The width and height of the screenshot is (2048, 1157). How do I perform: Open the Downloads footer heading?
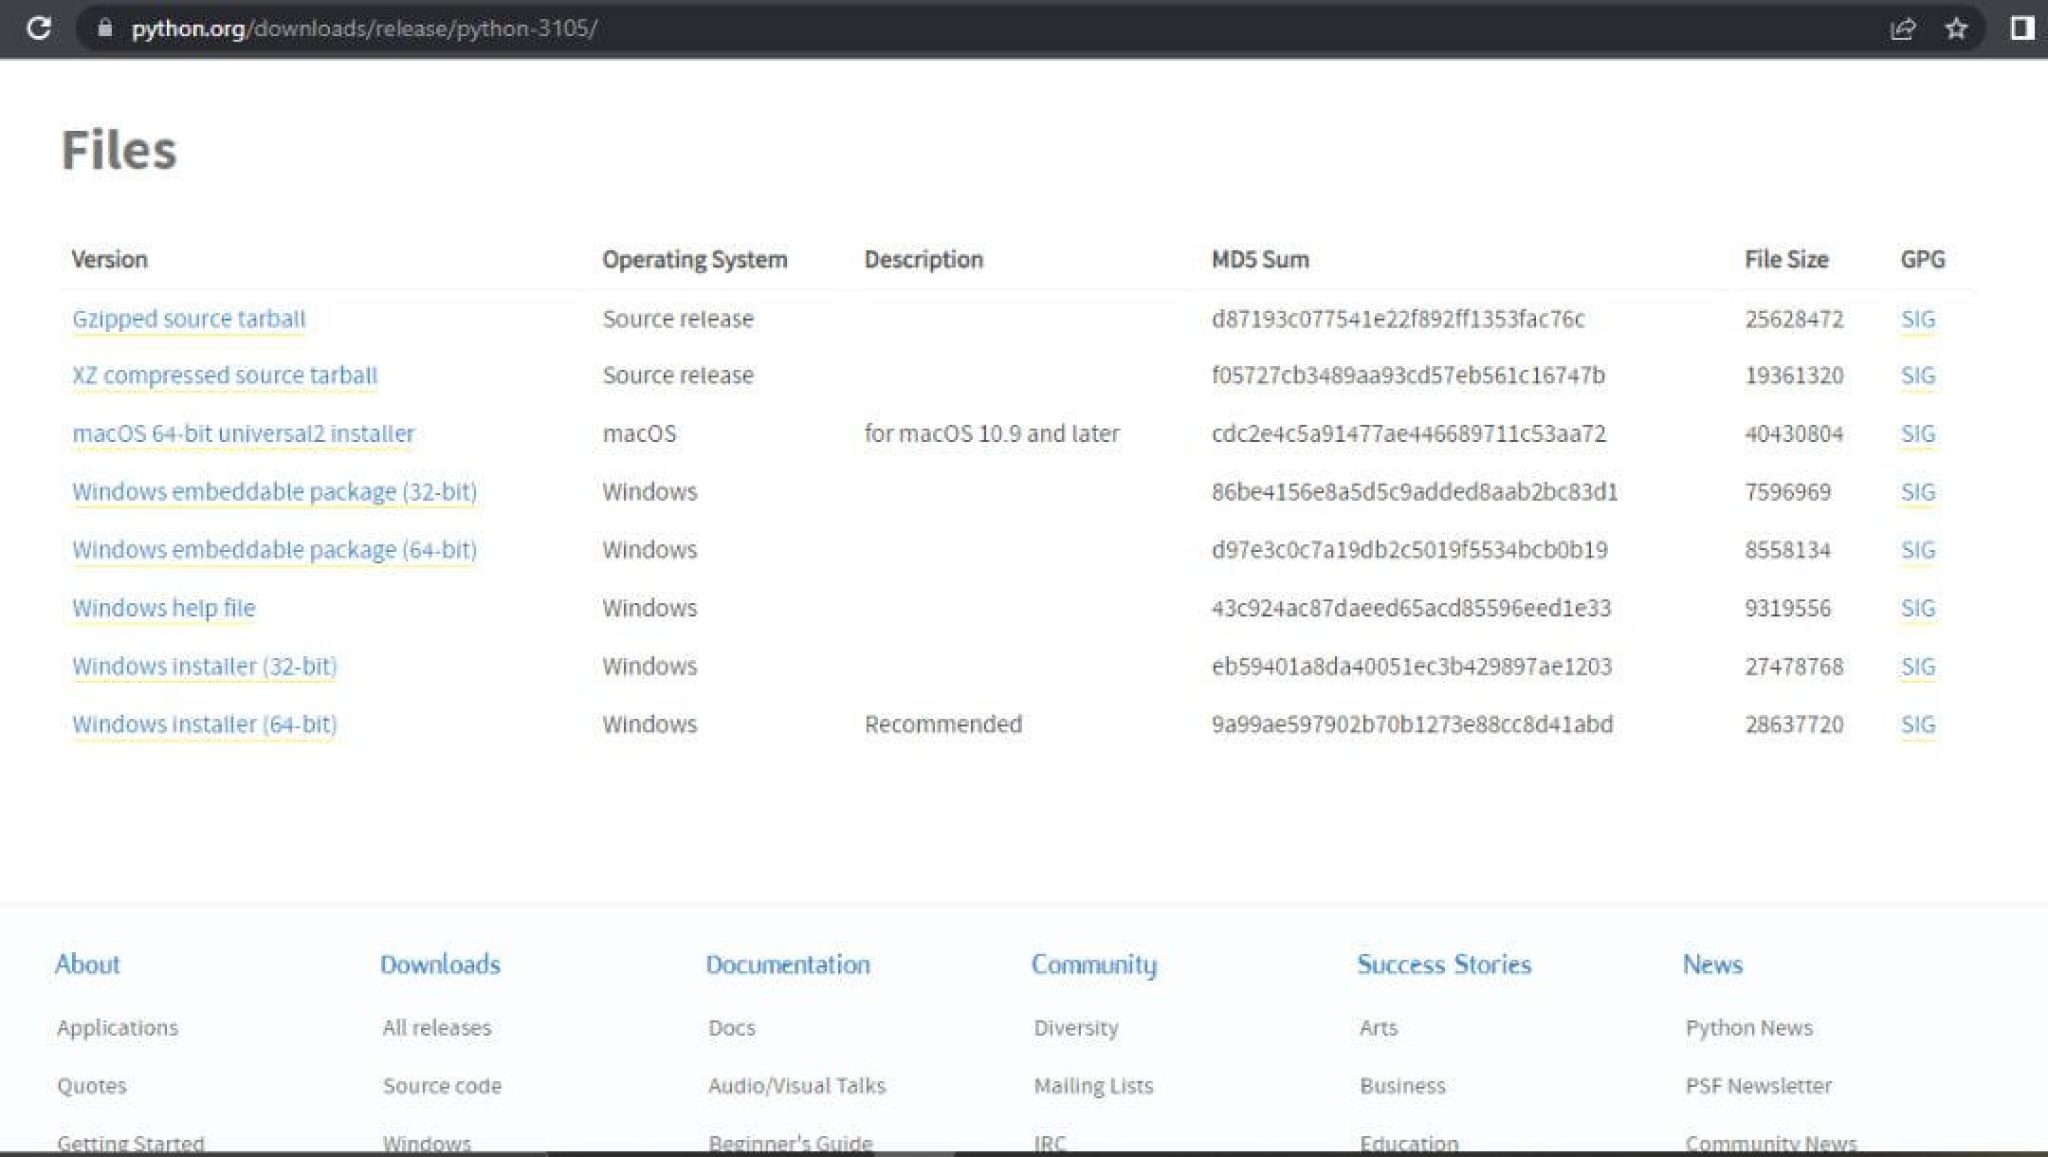click(x=440, y=964)
